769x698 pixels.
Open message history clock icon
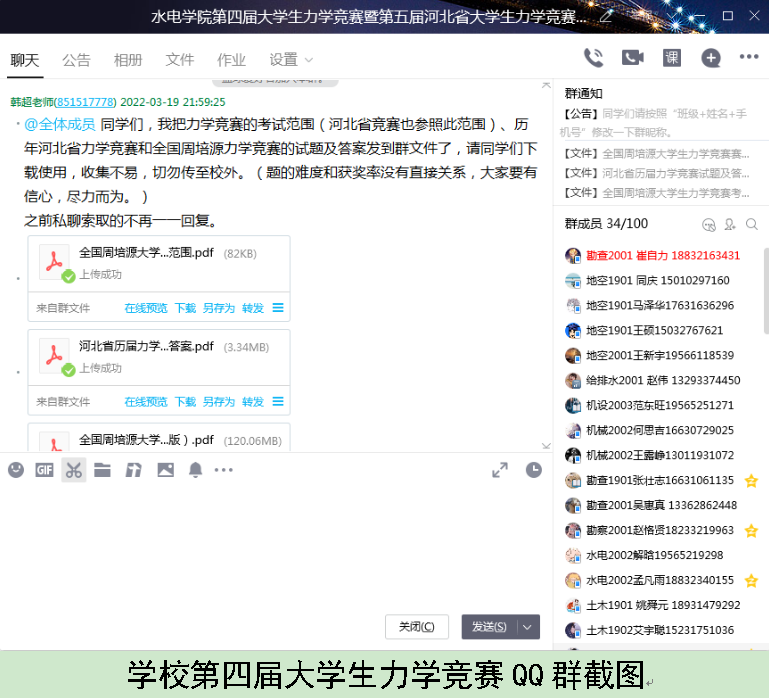pos(534,470)
